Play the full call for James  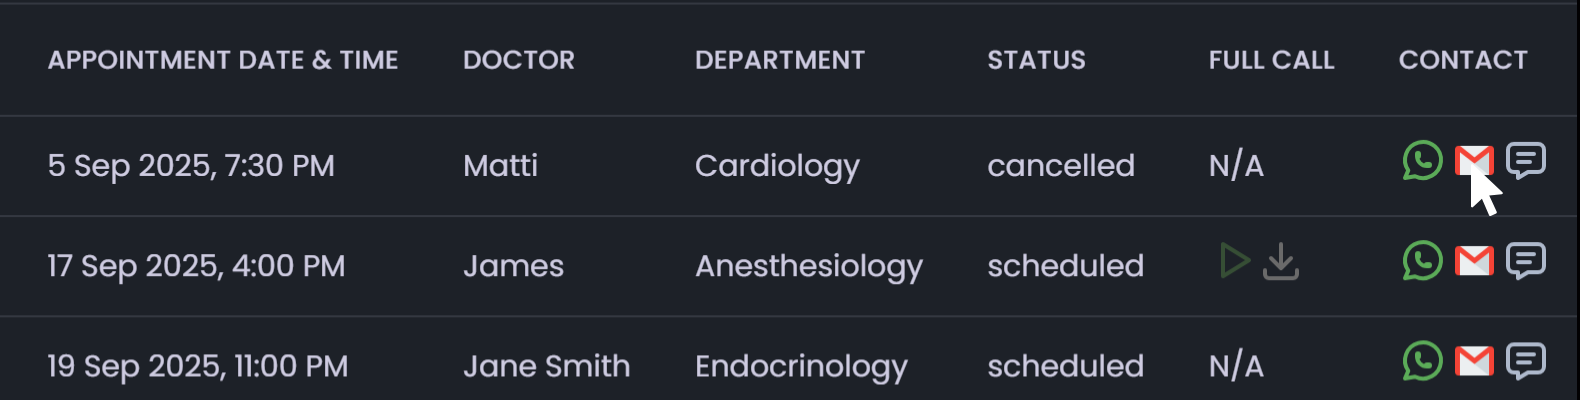tap(1235, 262)
